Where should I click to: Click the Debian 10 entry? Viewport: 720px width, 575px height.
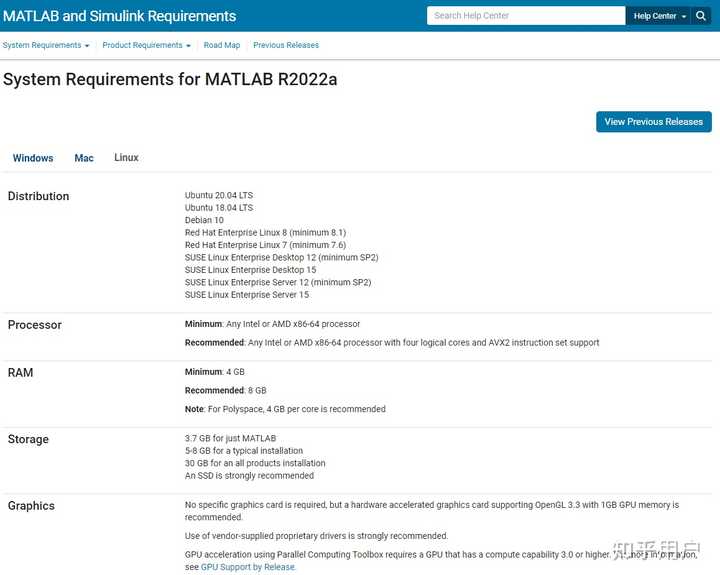pyautogui.click(x=204, y=220)
